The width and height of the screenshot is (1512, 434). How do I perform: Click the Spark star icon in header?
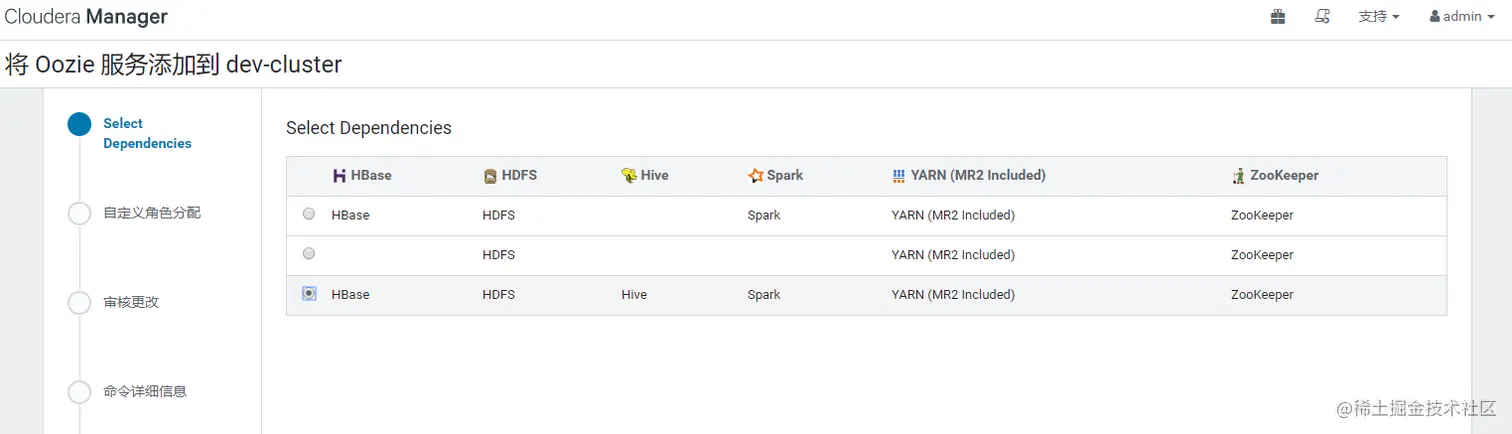pyautogui.click(x=755, y=175)
